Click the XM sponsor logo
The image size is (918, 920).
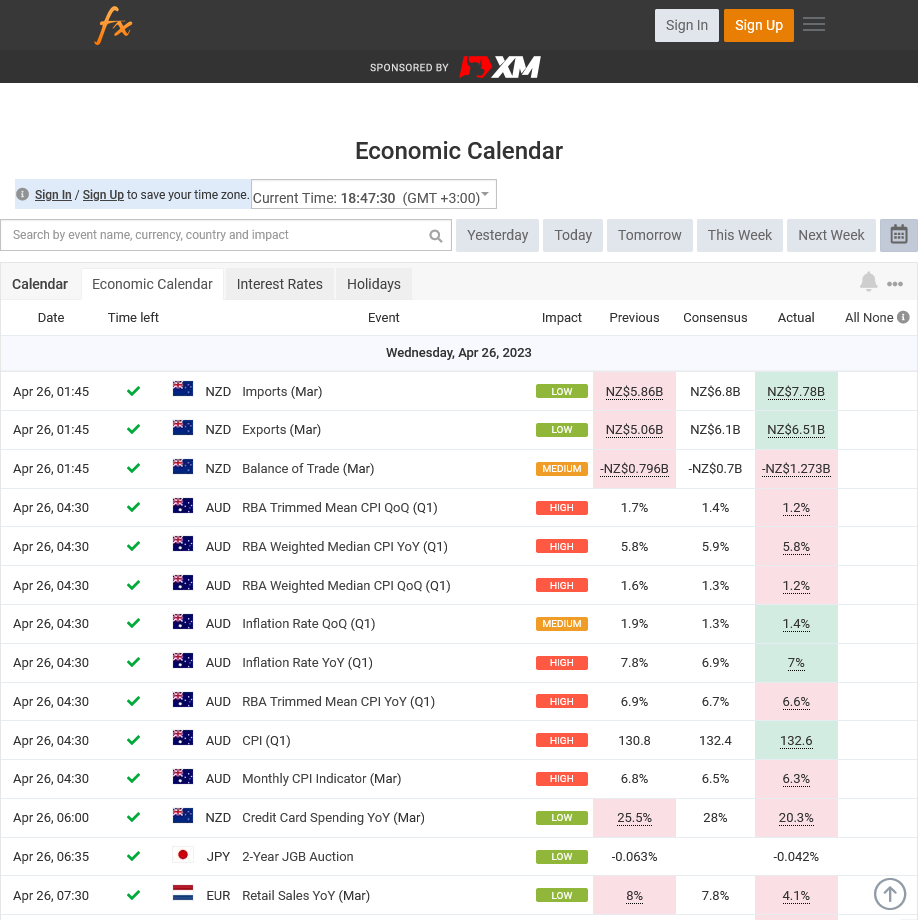point(498,67)
